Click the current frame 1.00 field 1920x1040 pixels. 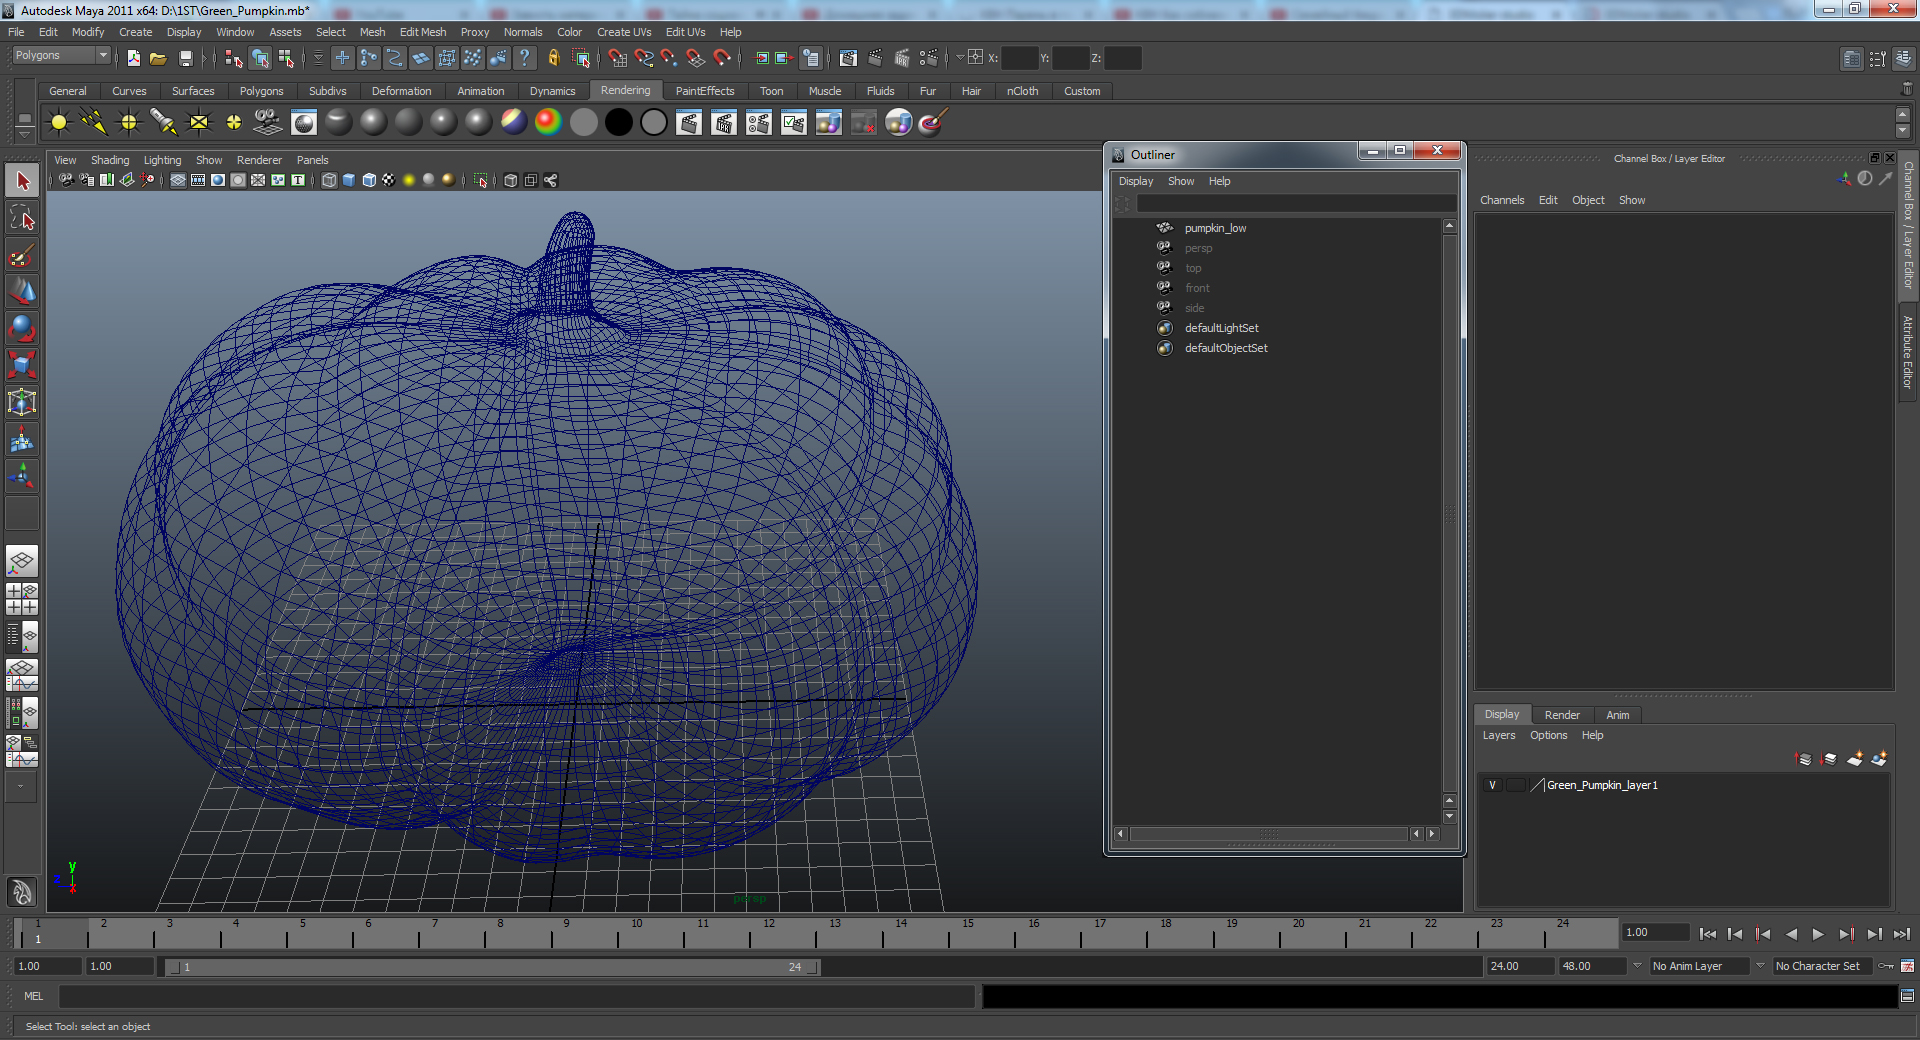pyautogui.click(x=1655, y=932)
